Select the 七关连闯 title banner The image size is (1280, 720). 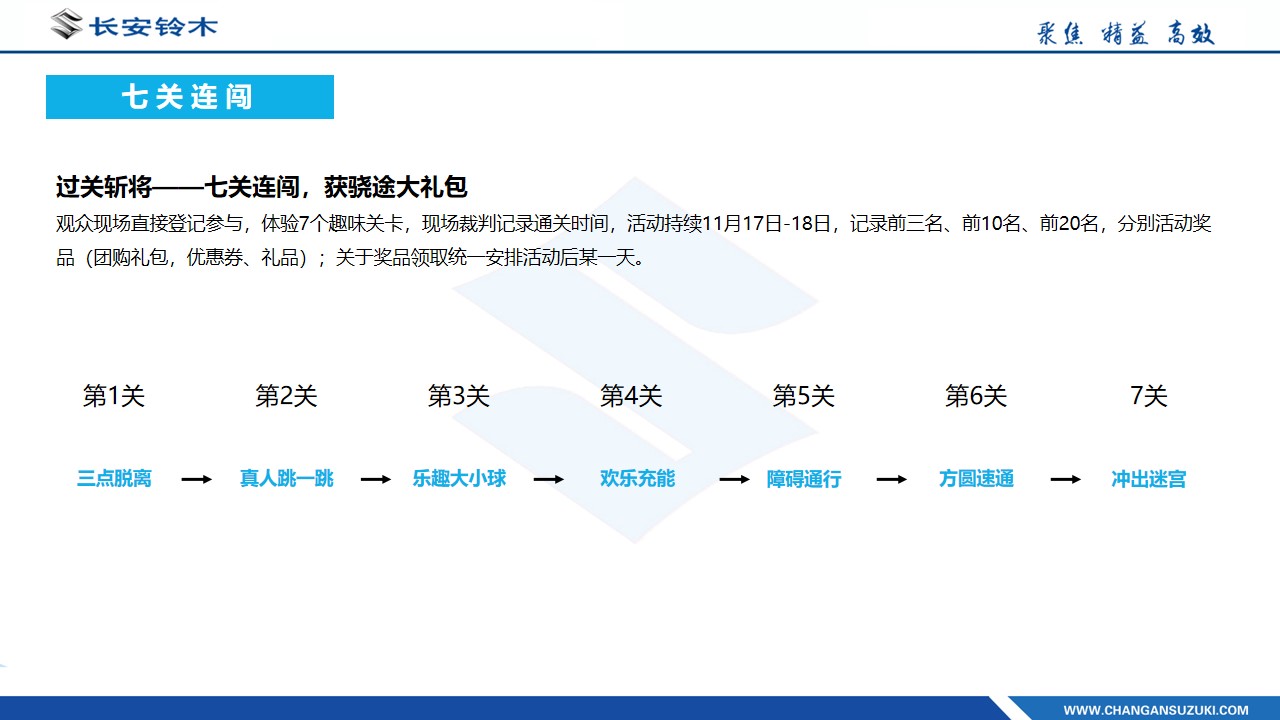click(x=190, y=97)
